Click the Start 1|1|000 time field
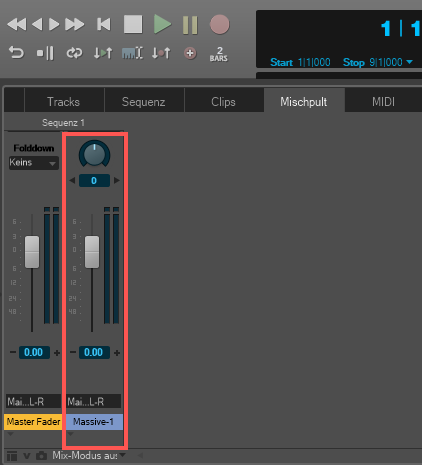422x465 pixels. 300,62
